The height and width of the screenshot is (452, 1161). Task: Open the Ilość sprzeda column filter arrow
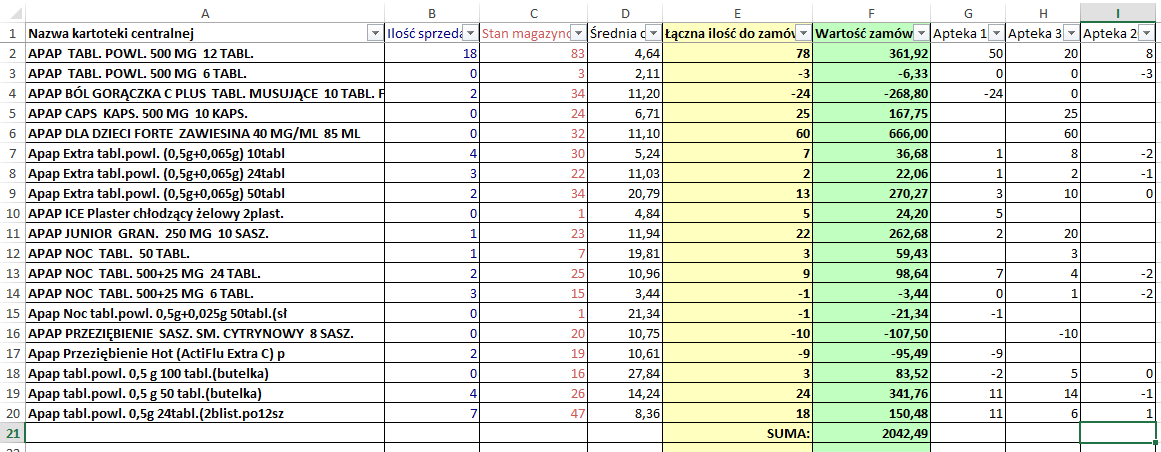pyautogui.click(x=469, y=34)
